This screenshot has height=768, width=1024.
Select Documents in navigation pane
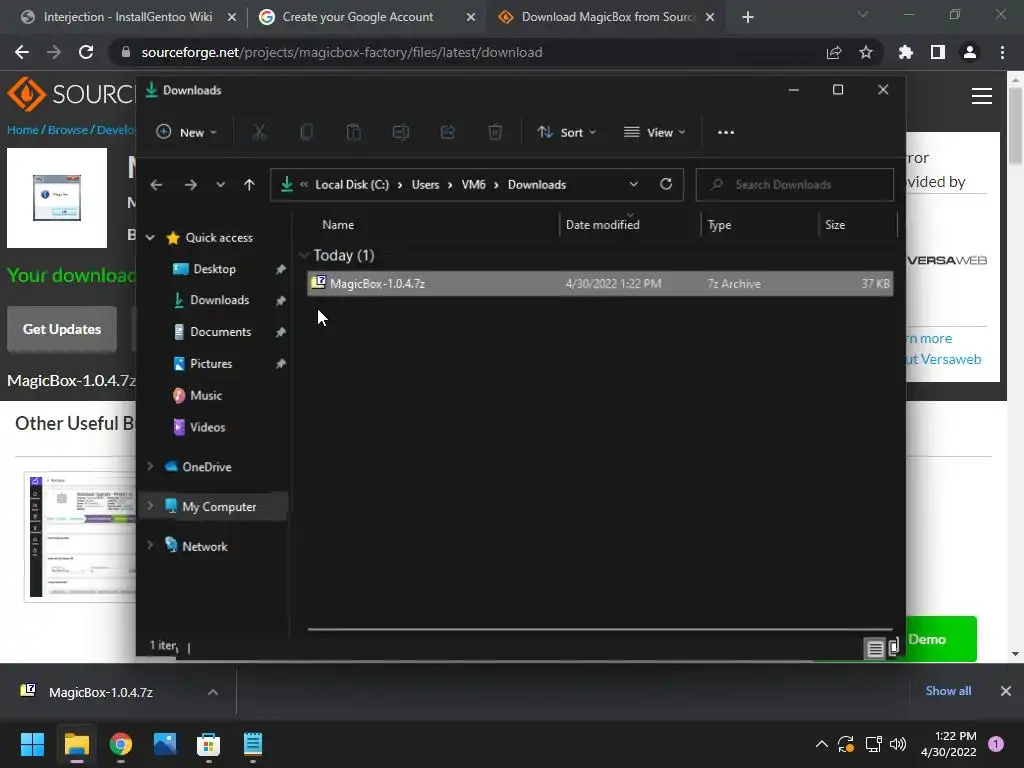220,332
